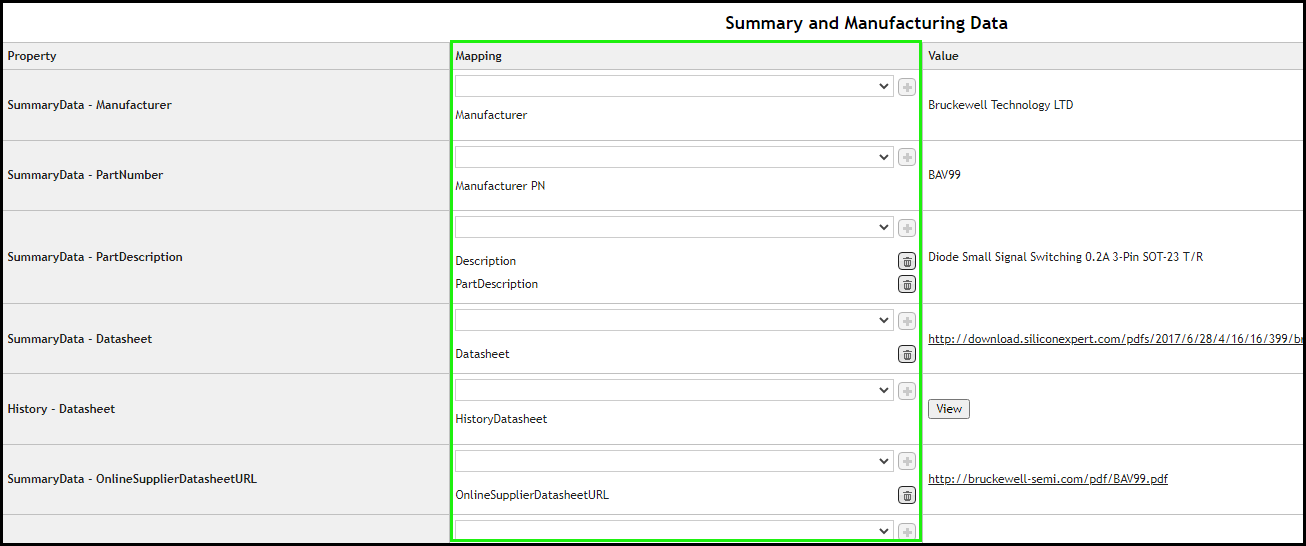
Task: Open the mapping dropdown in the History - Datasheet row
Action: (674, 390)
